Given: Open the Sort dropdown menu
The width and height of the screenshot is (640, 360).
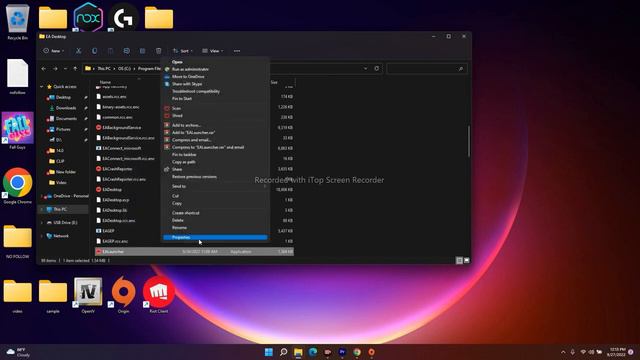Looking at the screenshot, I should pyautogui.click(x=182, y=51).
